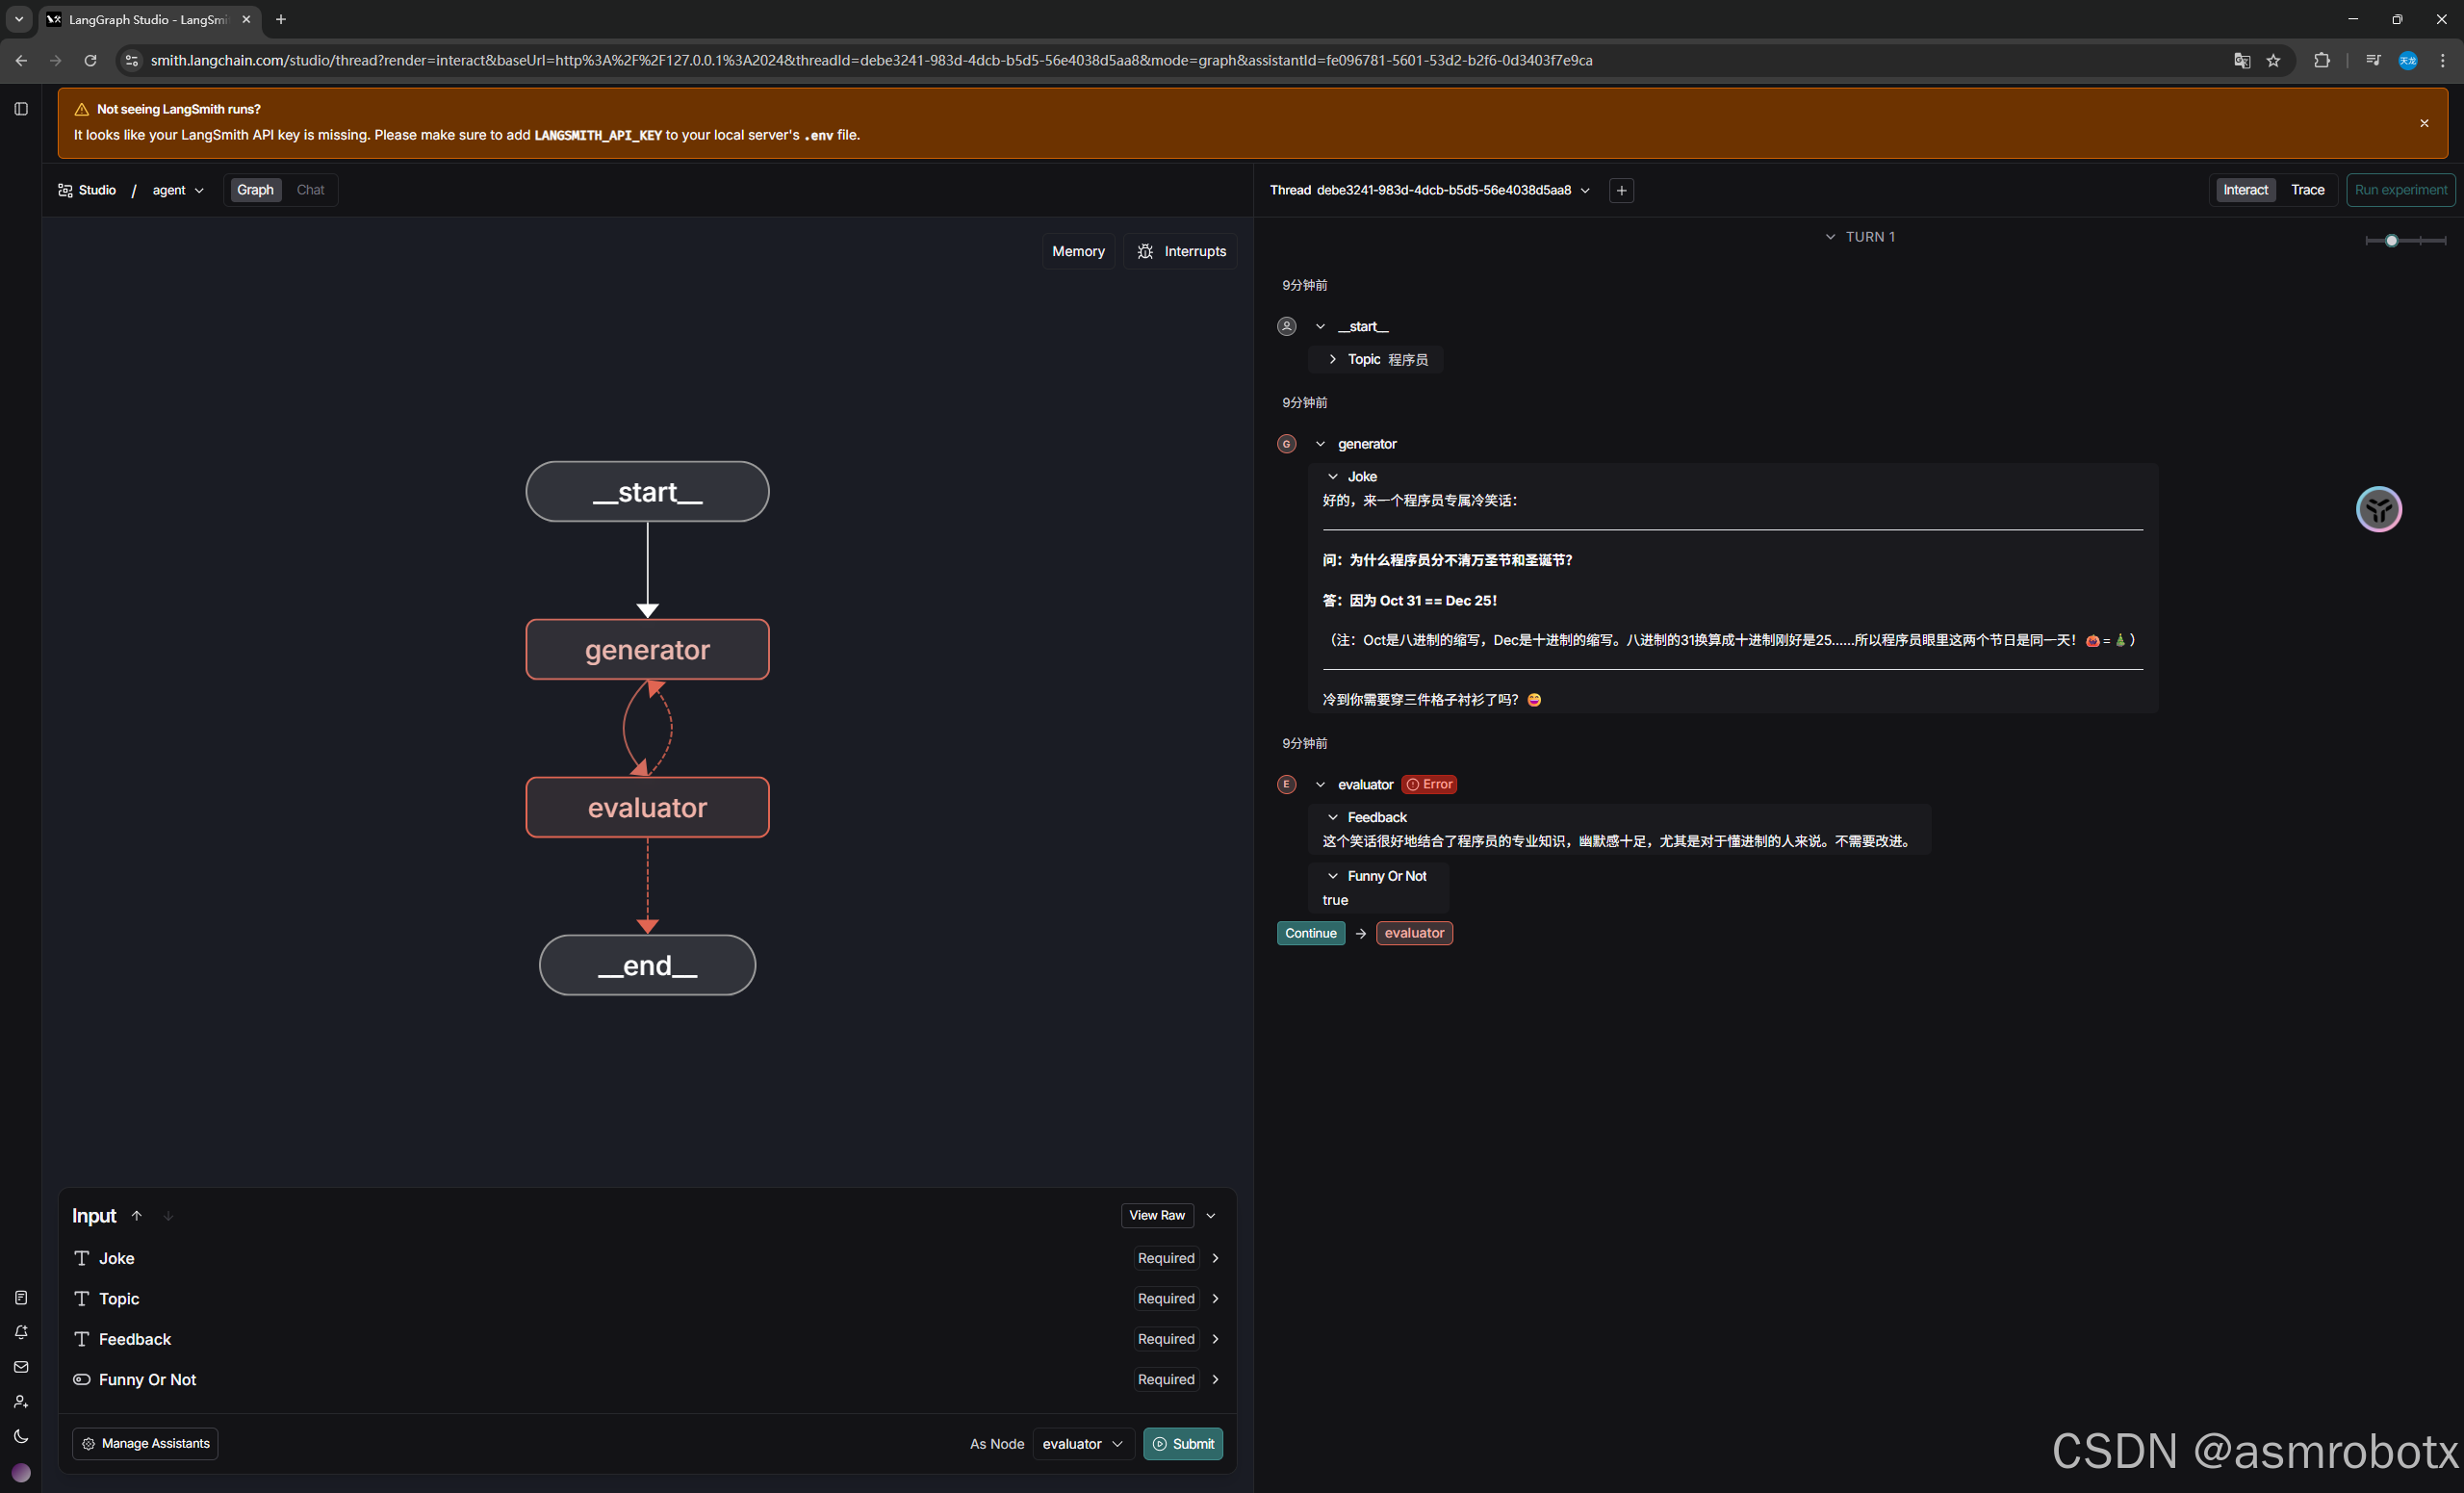
Task: Toggle dark mode moon icon
Action: point(21,1436)
